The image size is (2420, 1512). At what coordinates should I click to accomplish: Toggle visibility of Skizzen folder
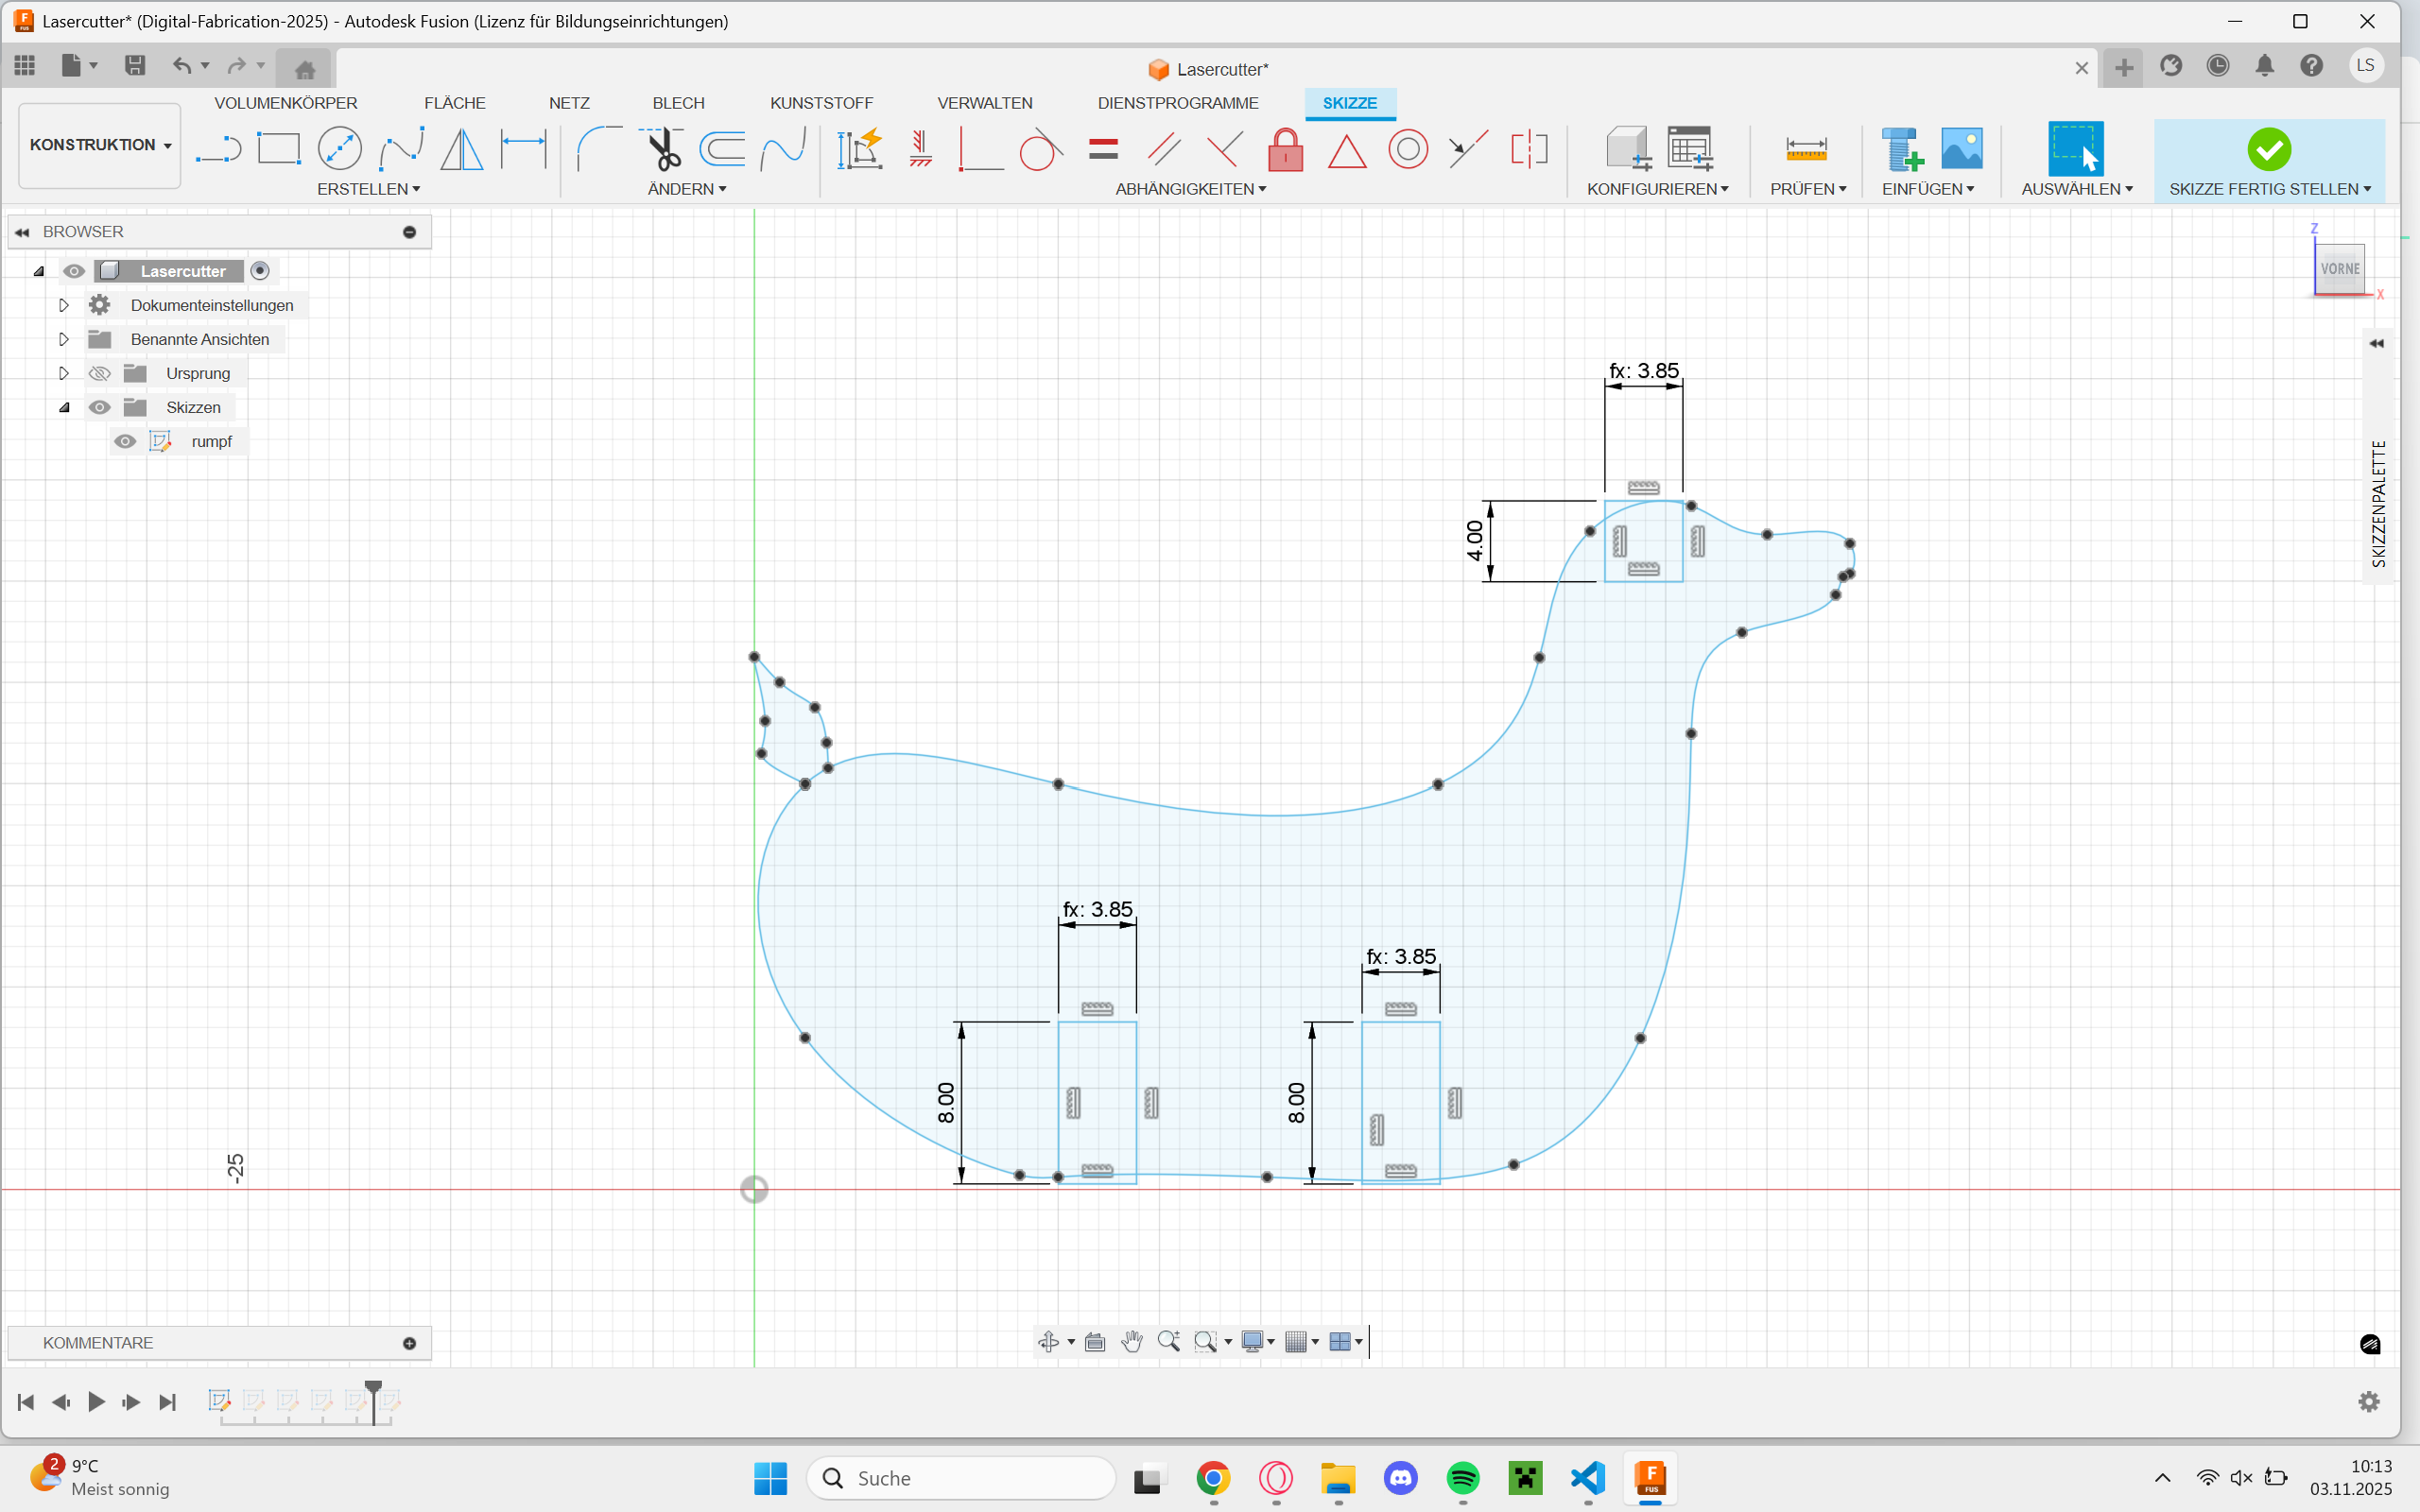click(99, 407)
